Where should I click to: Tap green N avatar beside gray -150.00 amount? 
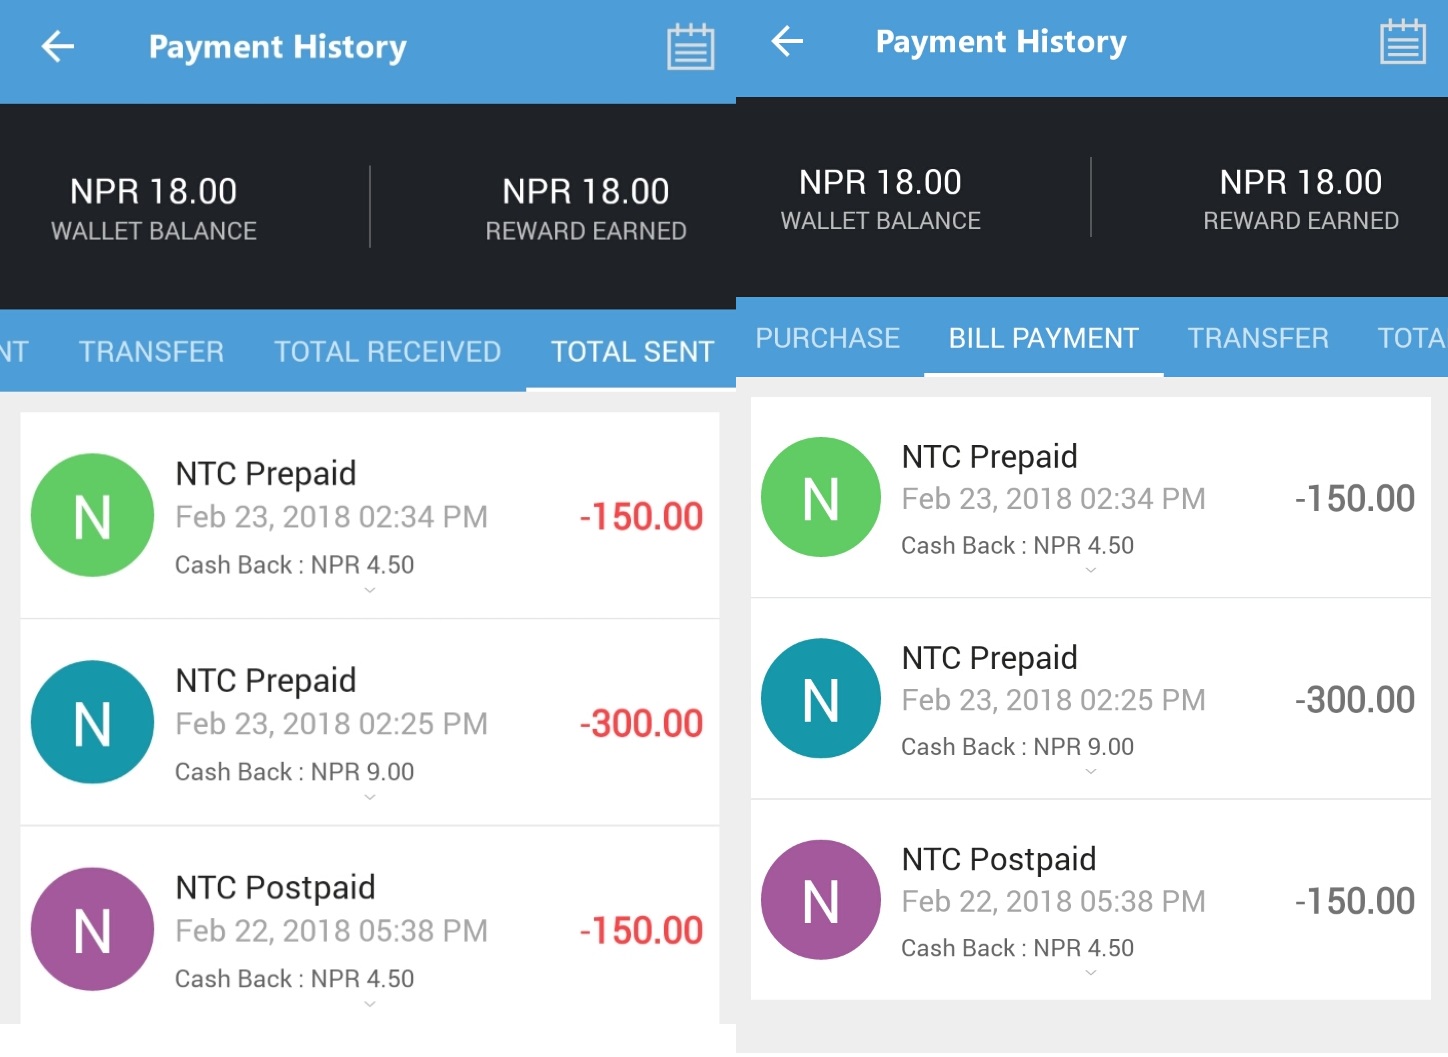(x=821, y=497)
